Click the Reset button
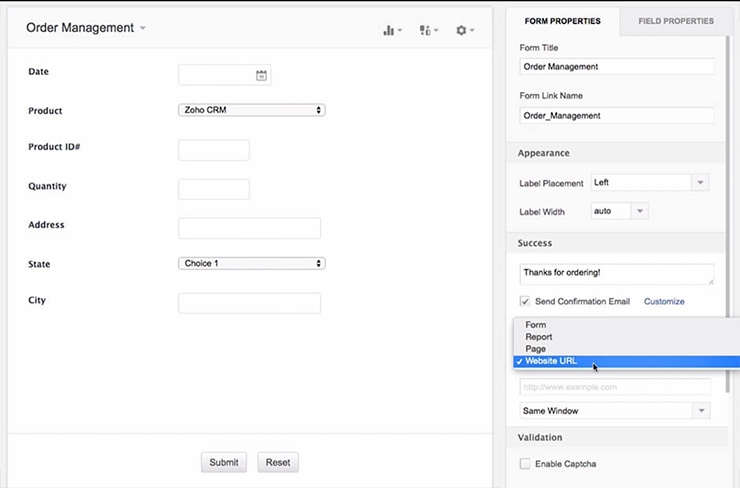The width and height of the screenshot is (740, 488). 278,463
